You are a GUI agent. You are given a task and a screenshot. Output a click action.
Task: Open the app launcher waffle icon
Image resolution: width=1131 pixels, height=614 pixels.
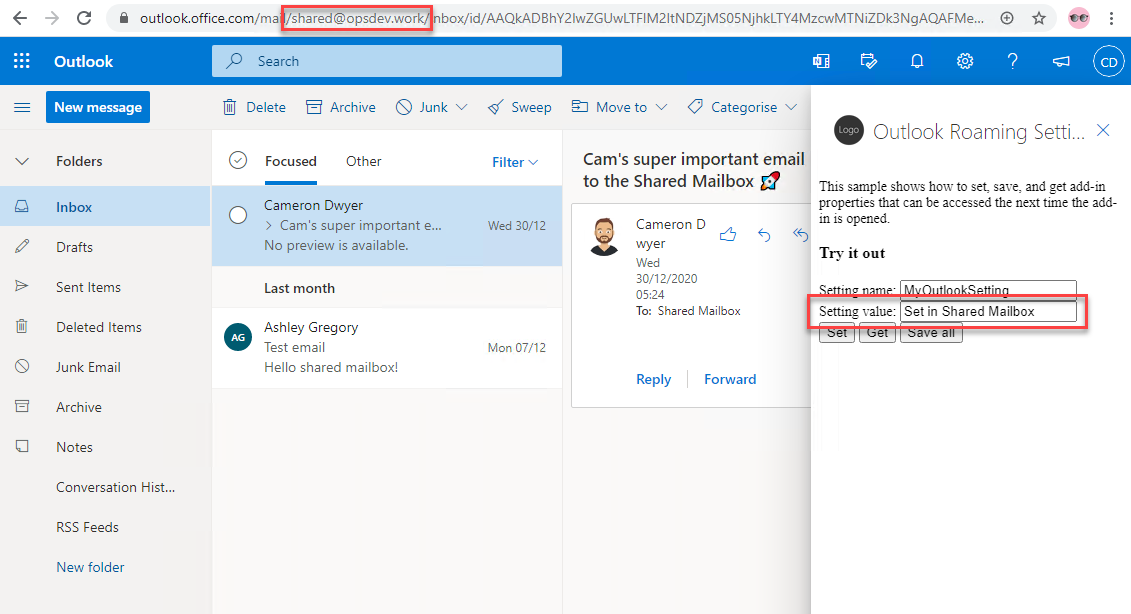(21, 61)
